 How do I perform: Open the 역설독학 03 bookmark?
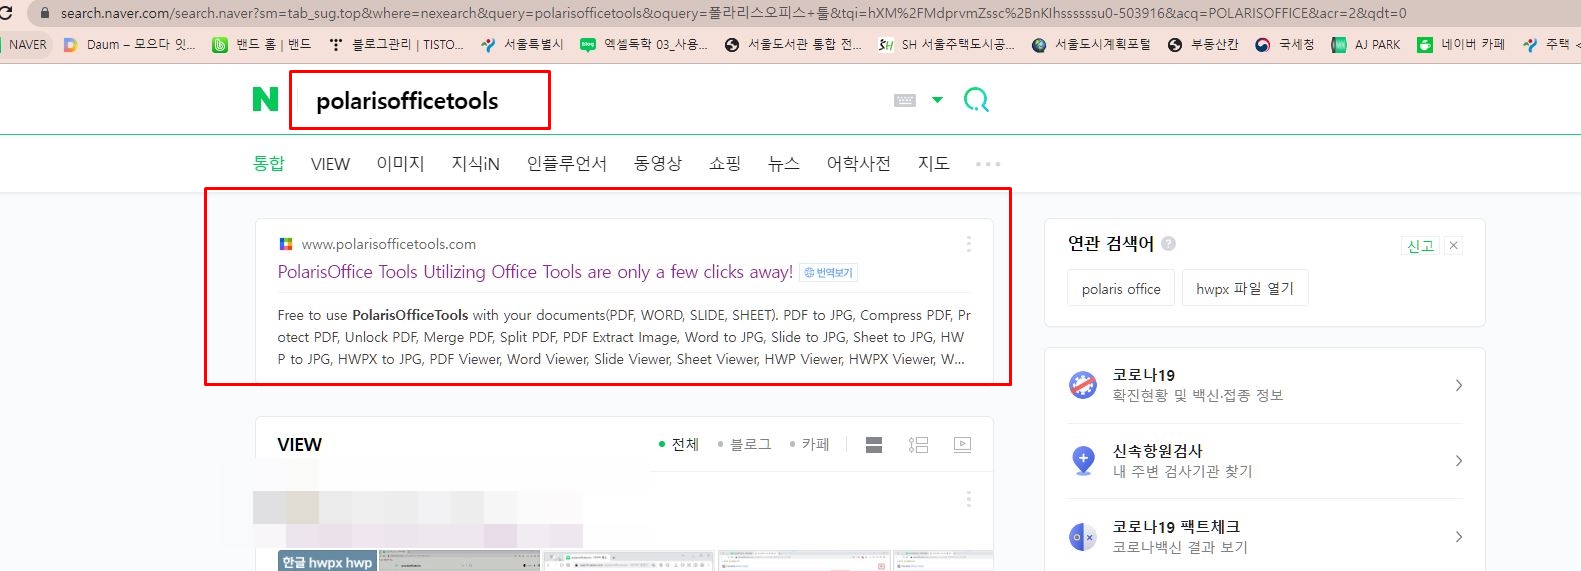[644, 45]
